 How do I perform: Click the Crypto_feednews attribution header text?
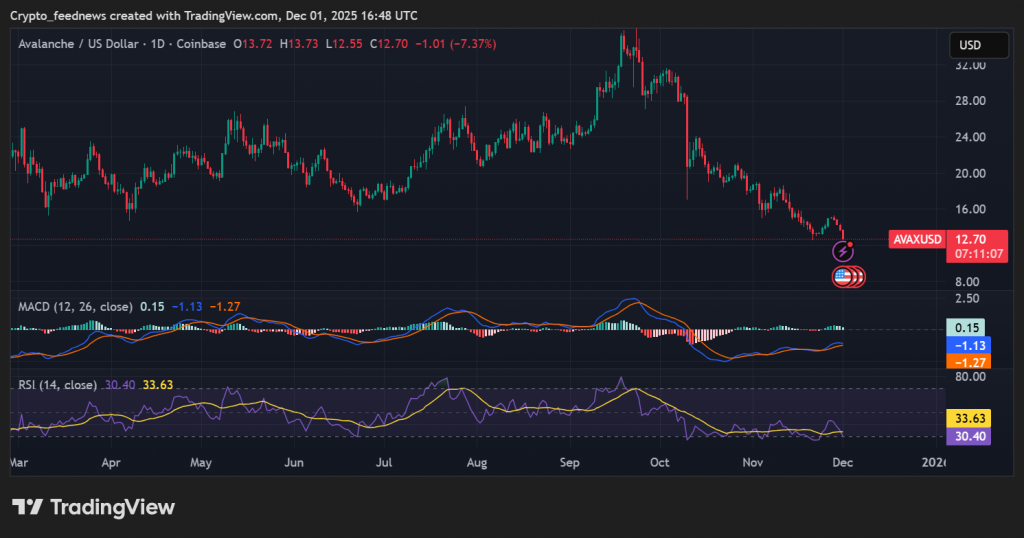tap(214, 15)
